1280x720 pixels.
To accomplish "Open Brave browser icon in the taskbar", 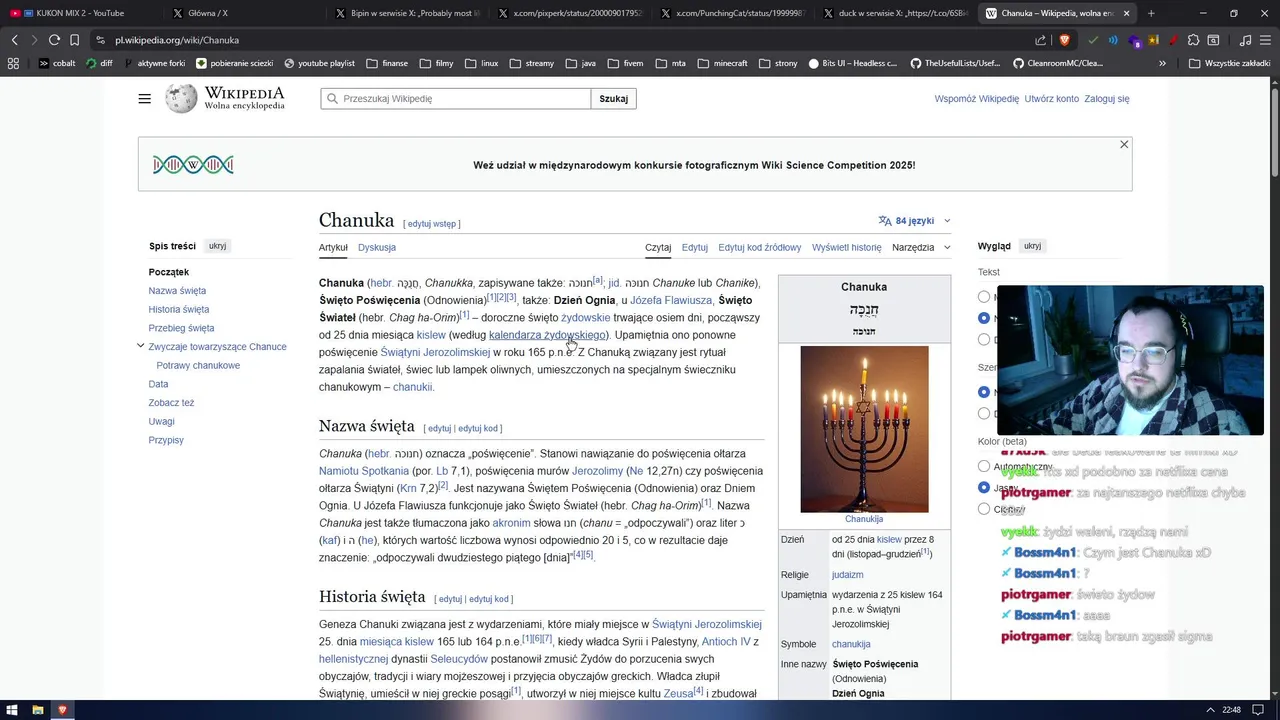I will 62,710.
